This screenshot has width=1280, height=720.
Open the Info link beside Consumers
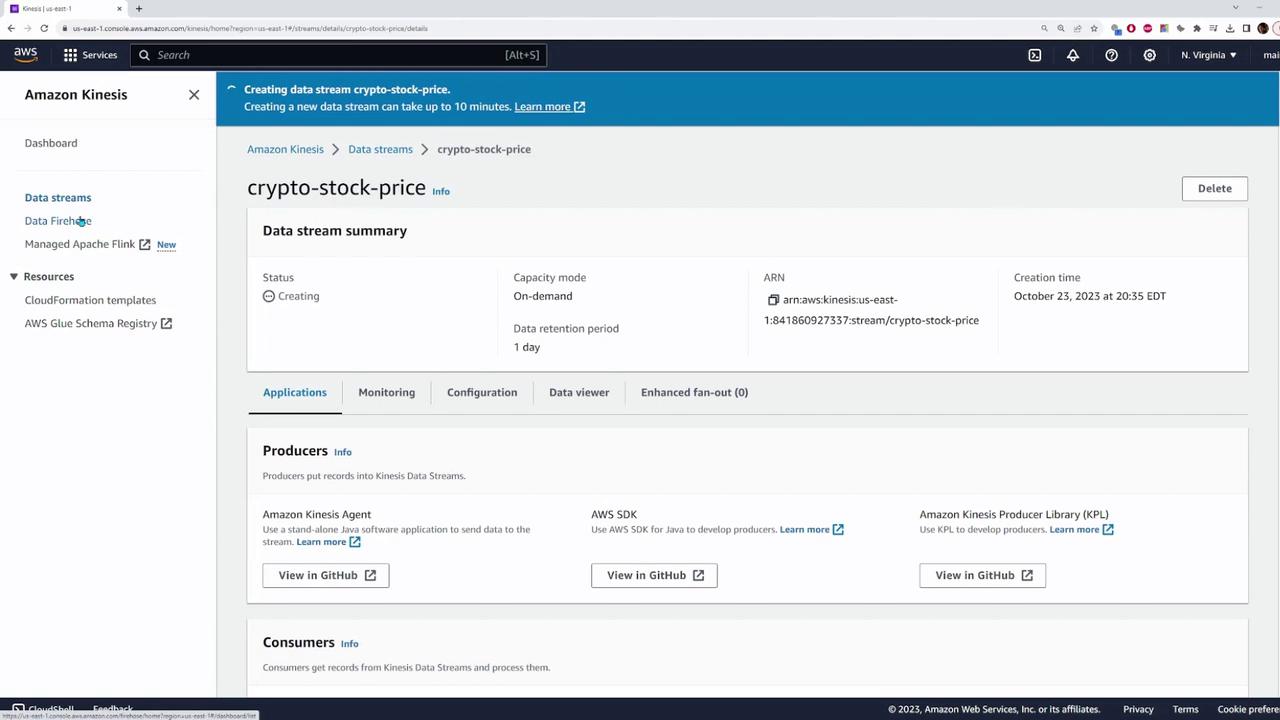click(349, 644)
